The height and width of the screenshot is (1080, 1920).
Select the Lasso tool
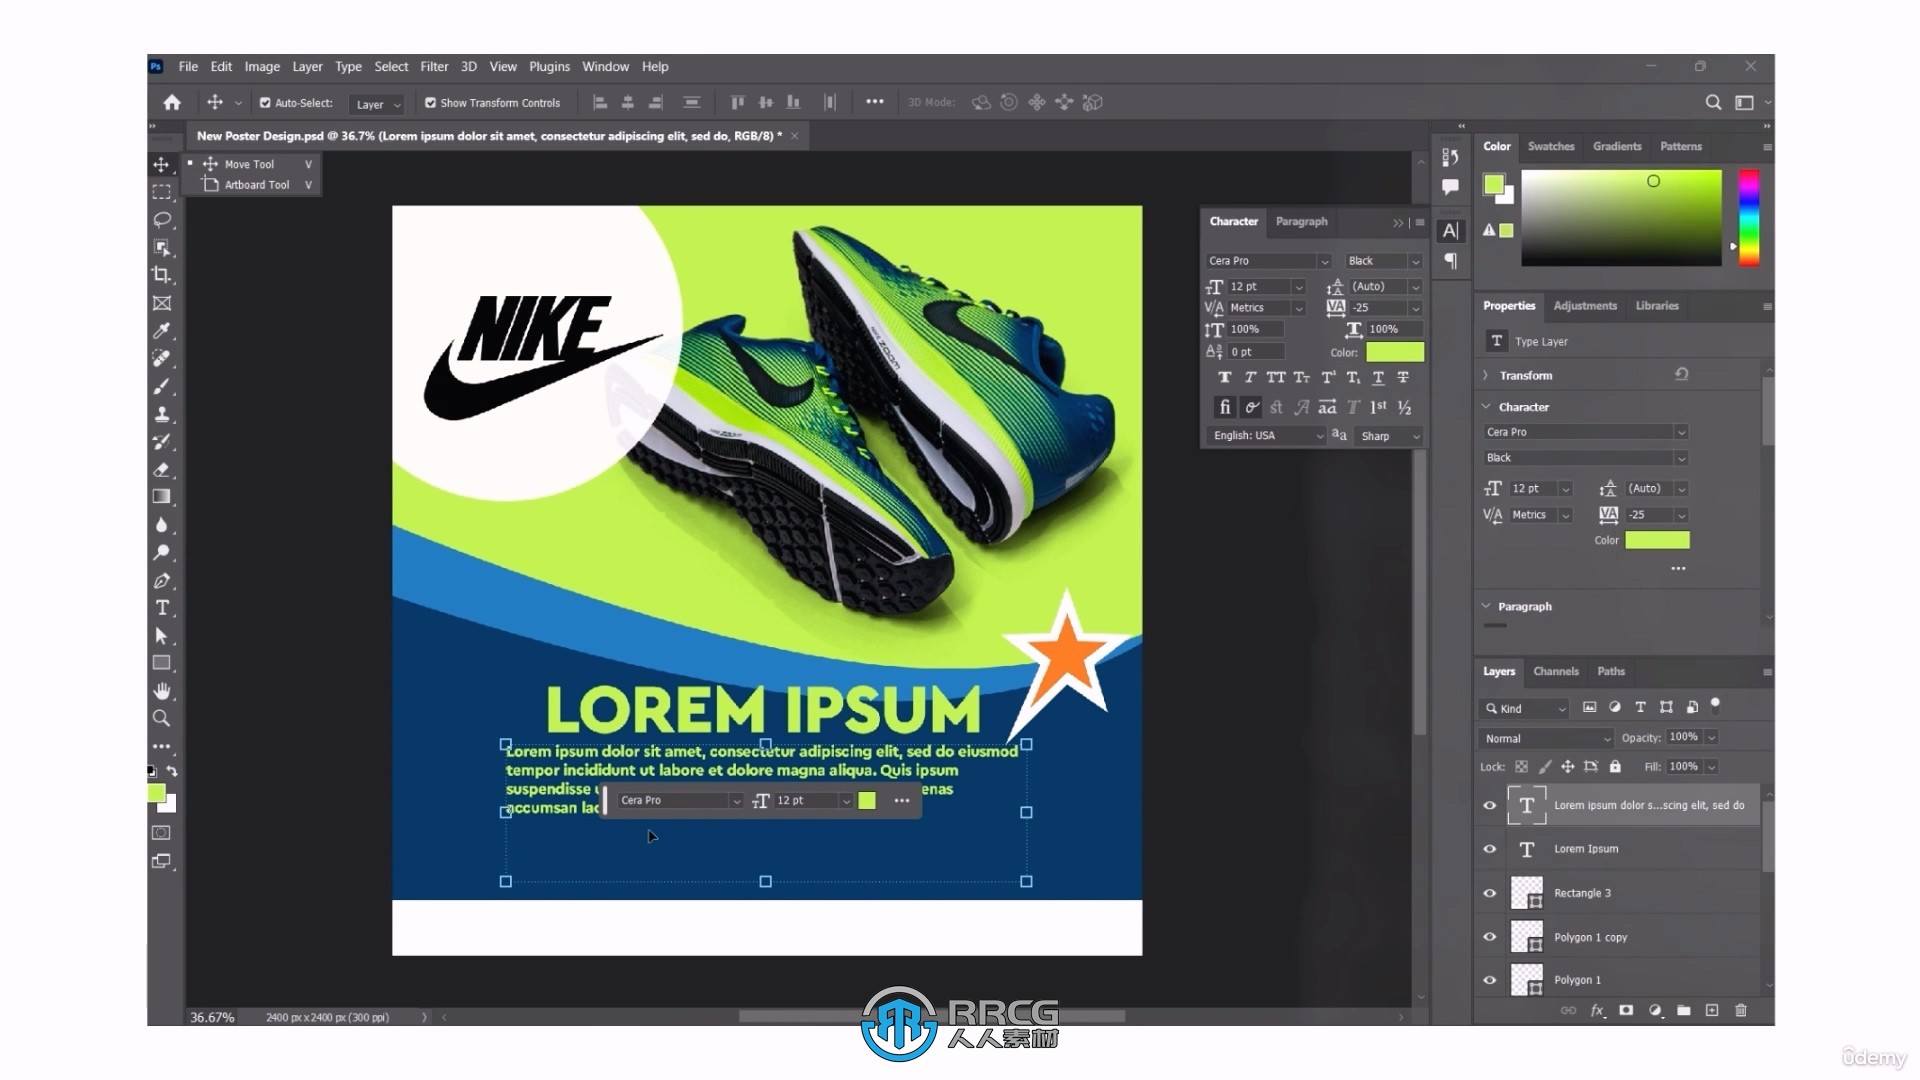click(162, 219)
